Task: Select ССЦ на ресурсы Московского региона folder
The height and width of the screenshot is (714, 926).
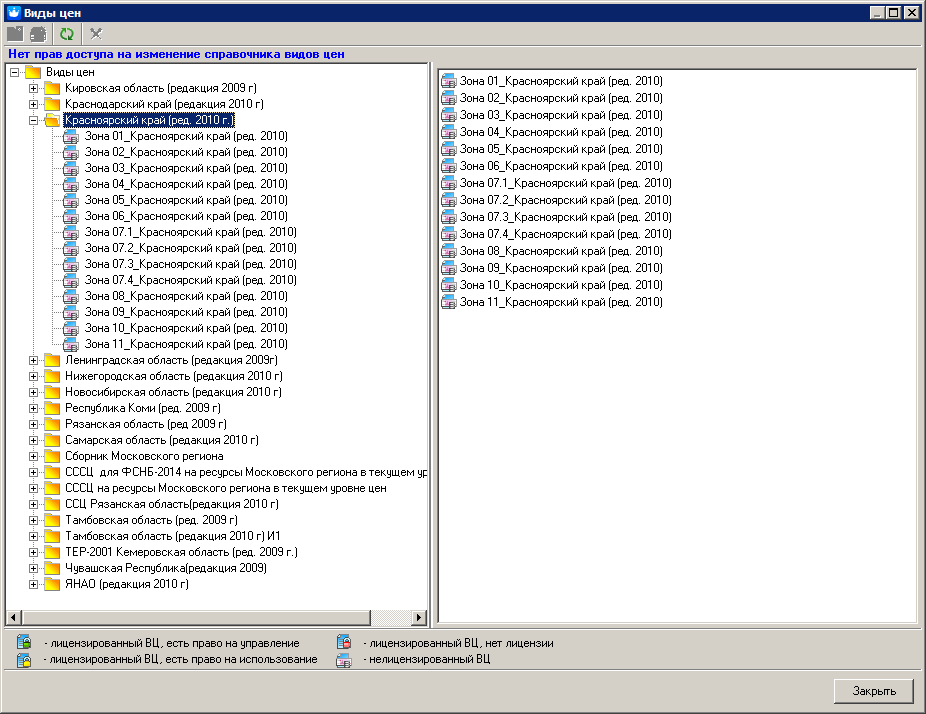Action: [226, 488]
